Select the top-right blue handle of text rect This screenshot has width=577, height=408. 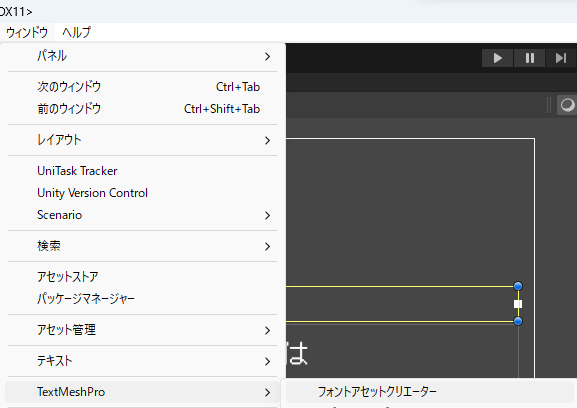(x=518, y=286)
